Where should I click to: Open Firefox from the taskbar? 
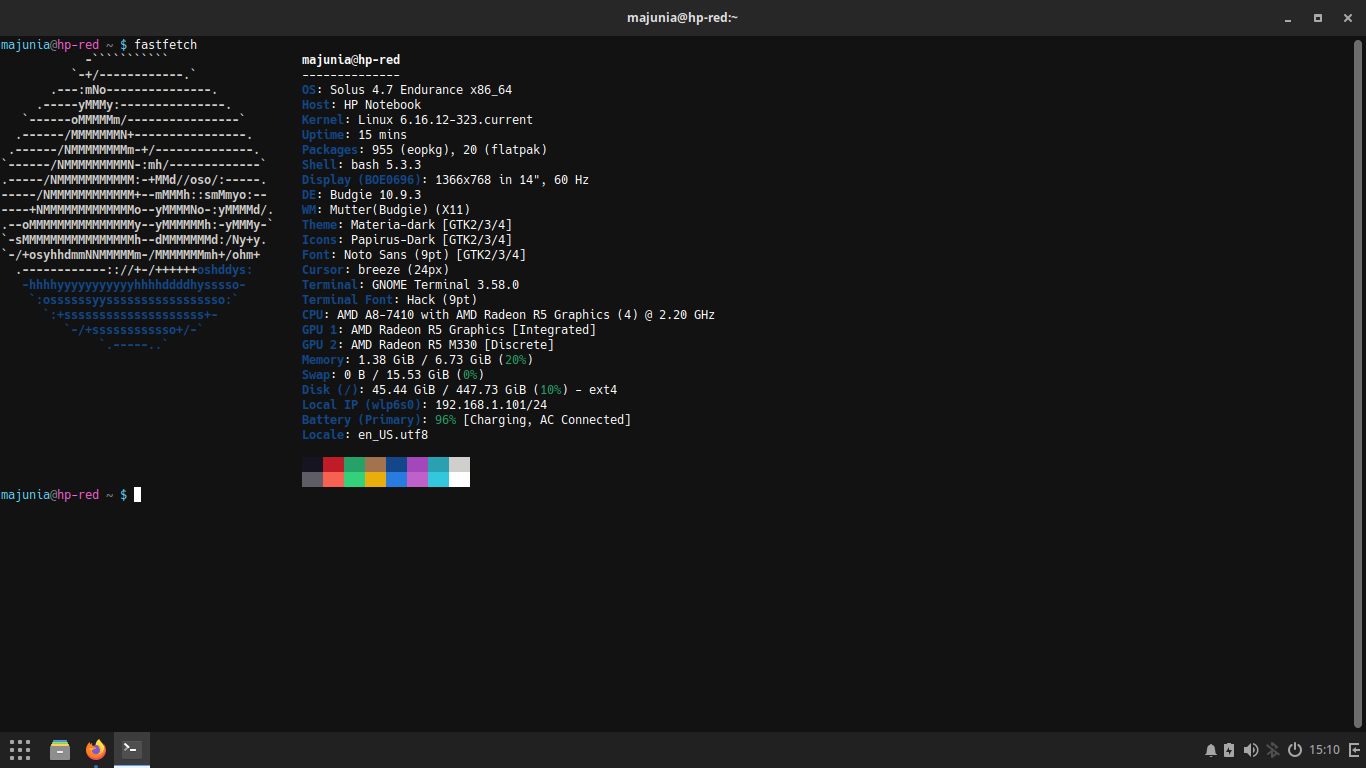(96, 749)
